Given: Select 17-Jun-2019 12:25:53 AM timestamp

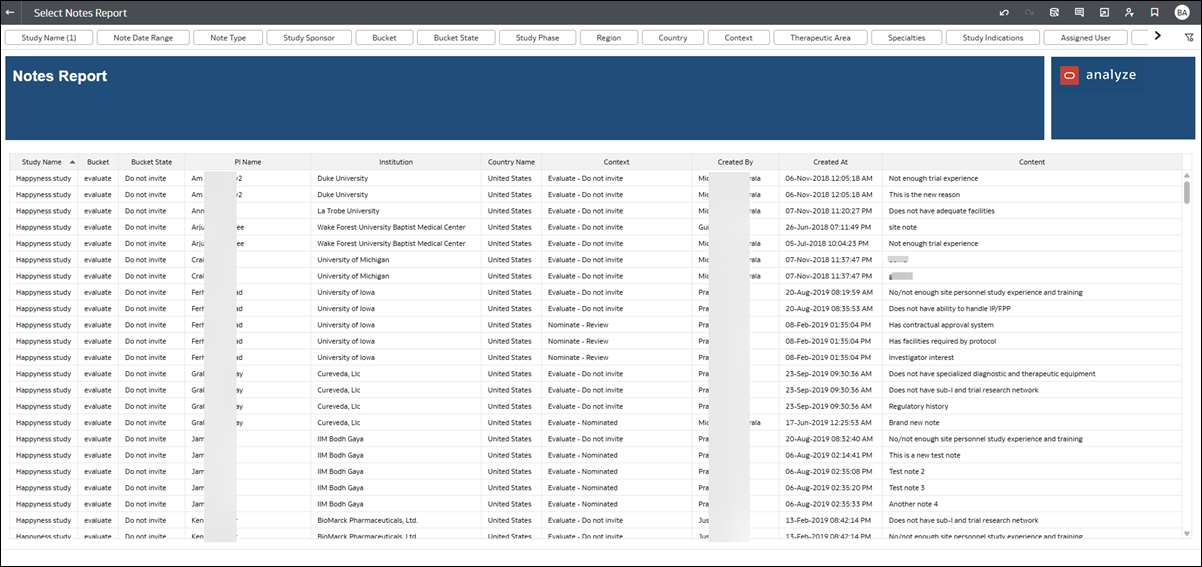Looking at the screenshot, I should tap(830, 422).
